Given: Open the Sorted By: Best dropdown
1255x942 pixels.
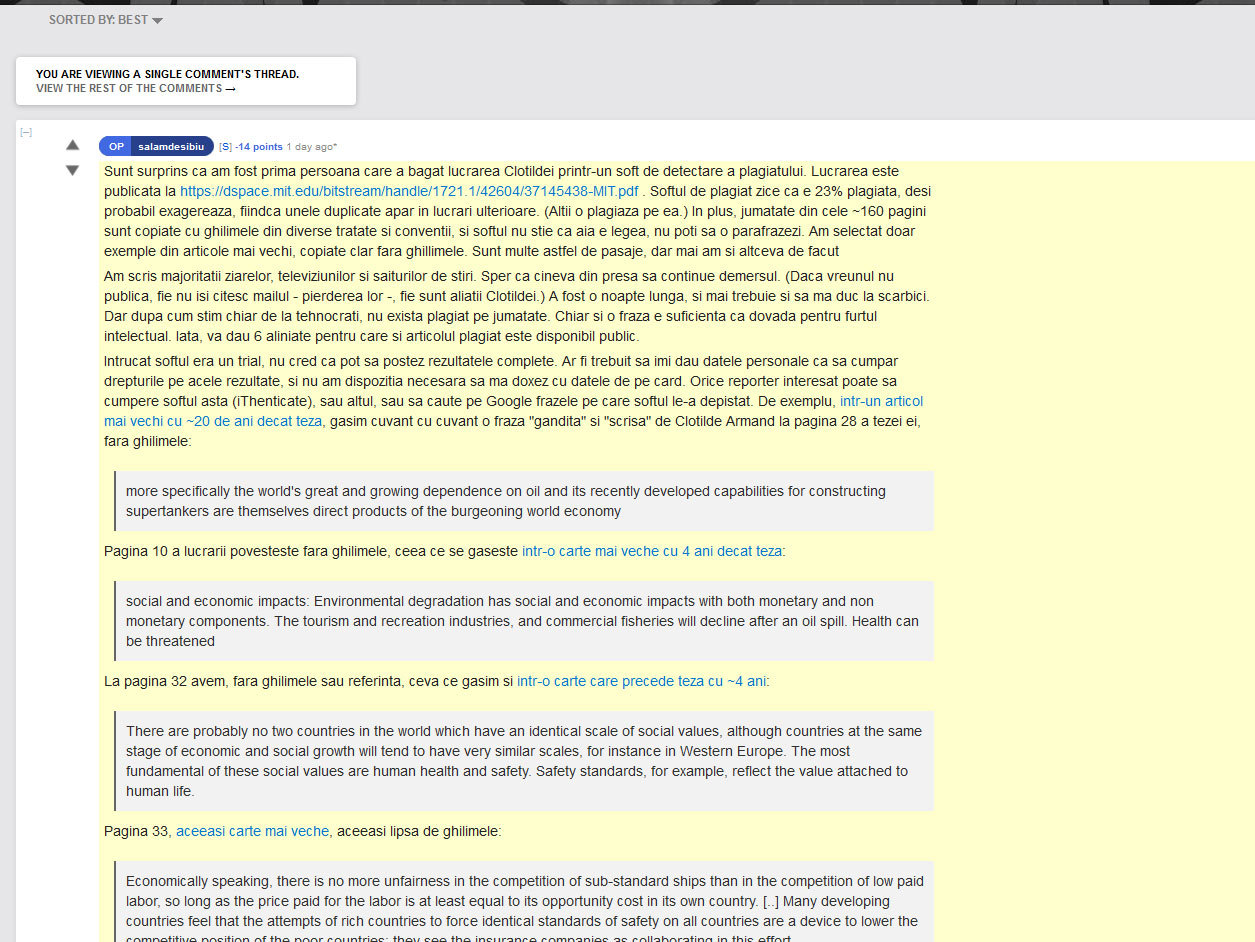Looking at the screenshot, I should tap(105, 20).
